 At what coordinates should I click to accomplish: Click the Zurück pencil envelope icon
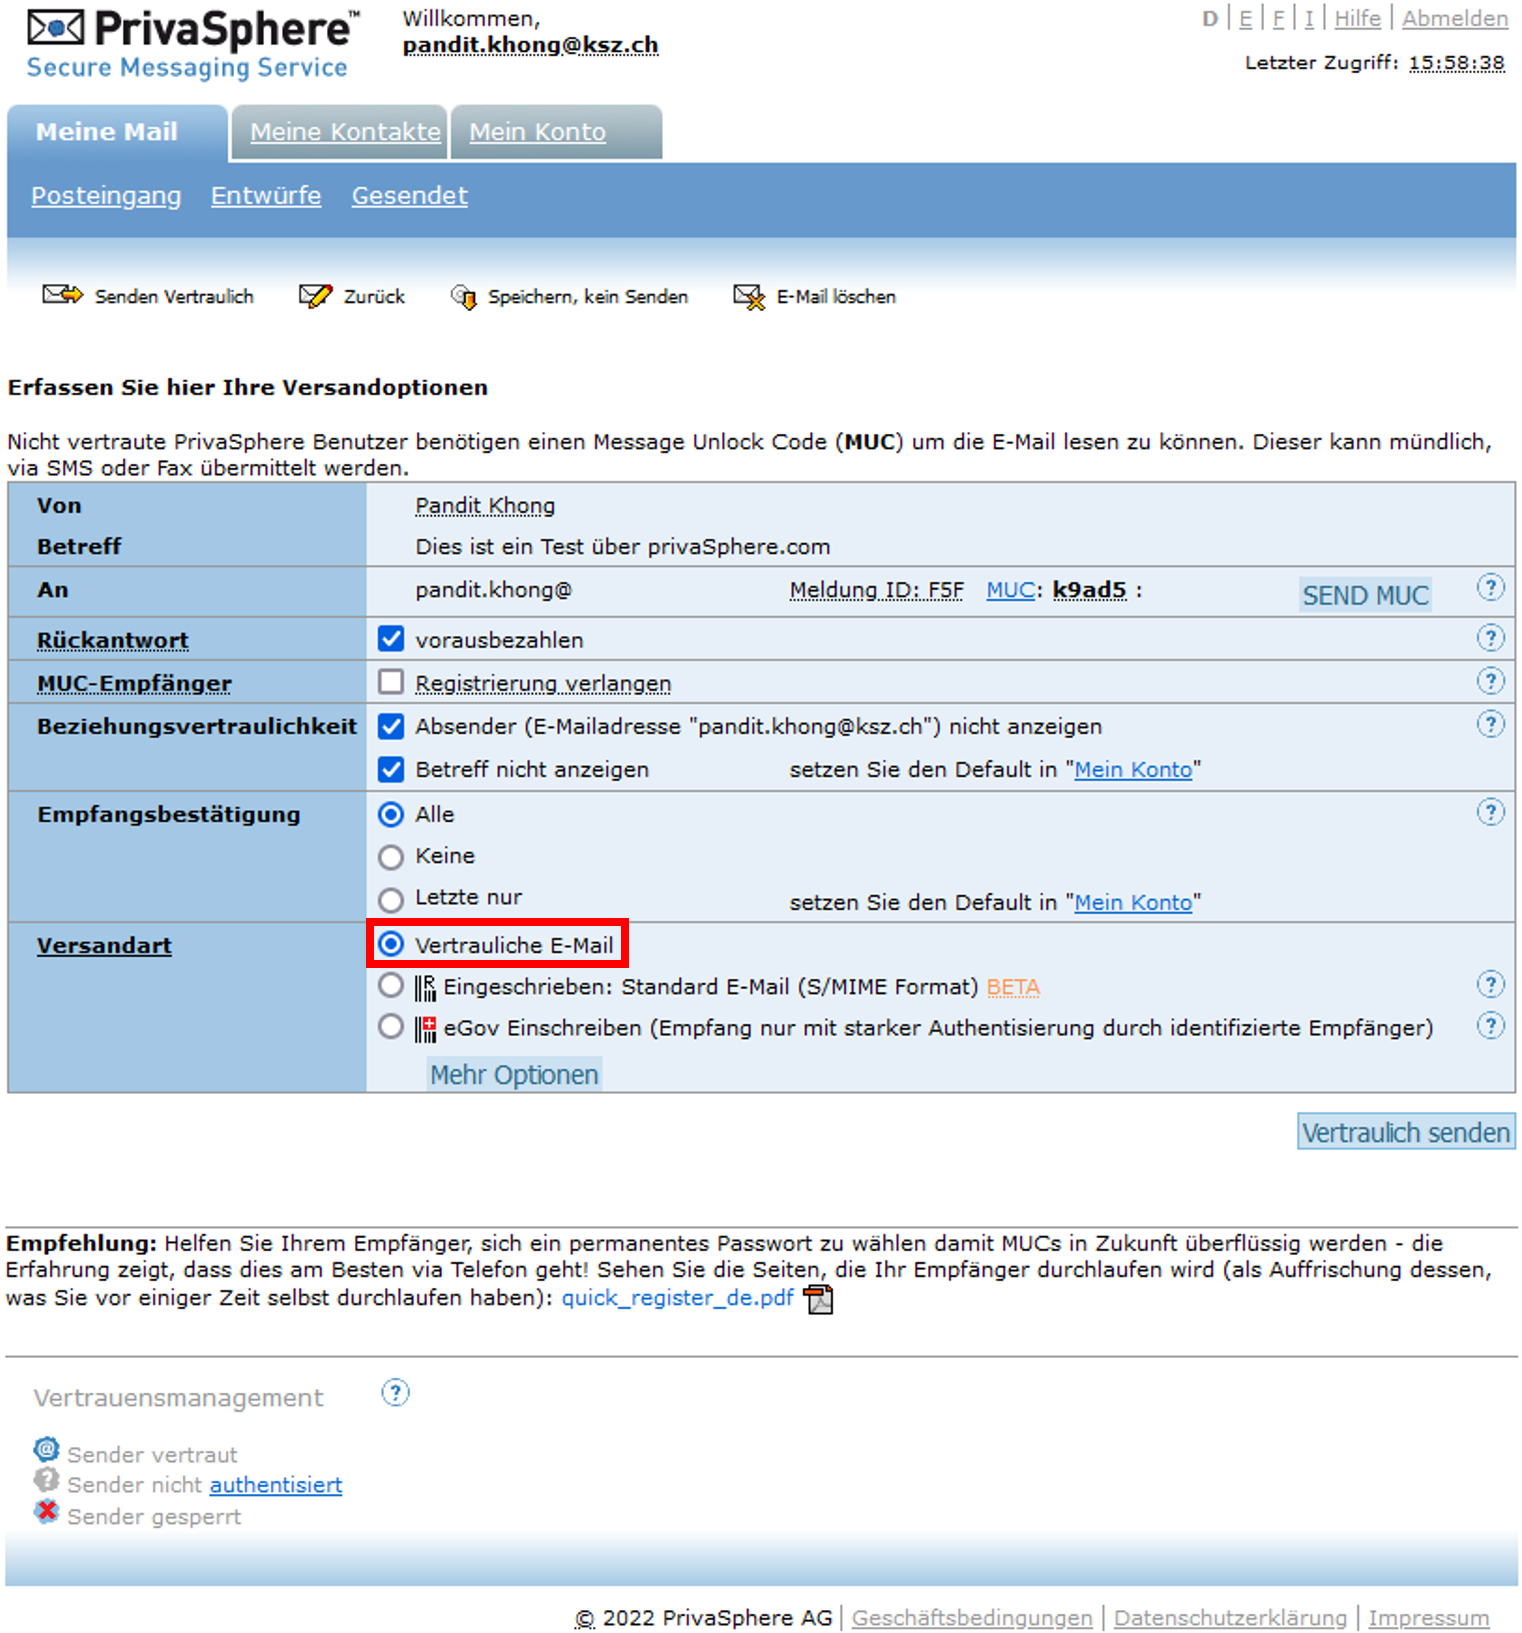pyautogui.click(x=315, y=296)
